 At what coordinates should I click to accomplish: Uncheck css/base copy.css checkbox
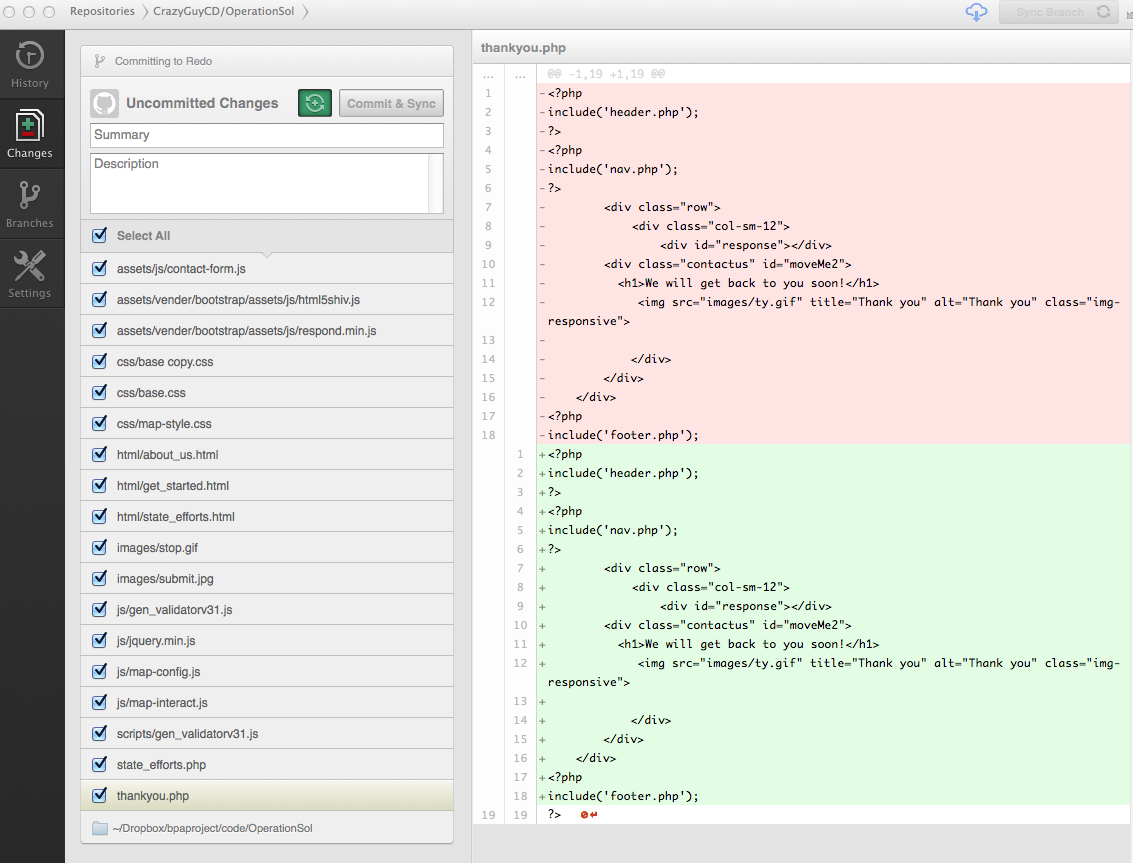100,362
